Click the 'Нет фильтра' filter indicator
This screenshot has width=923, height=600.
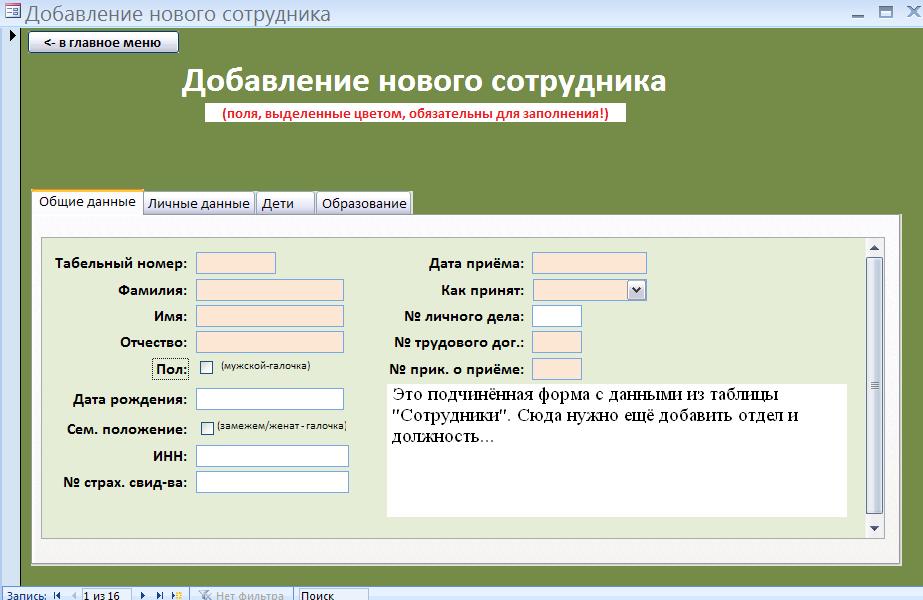(x=241, y=595)
